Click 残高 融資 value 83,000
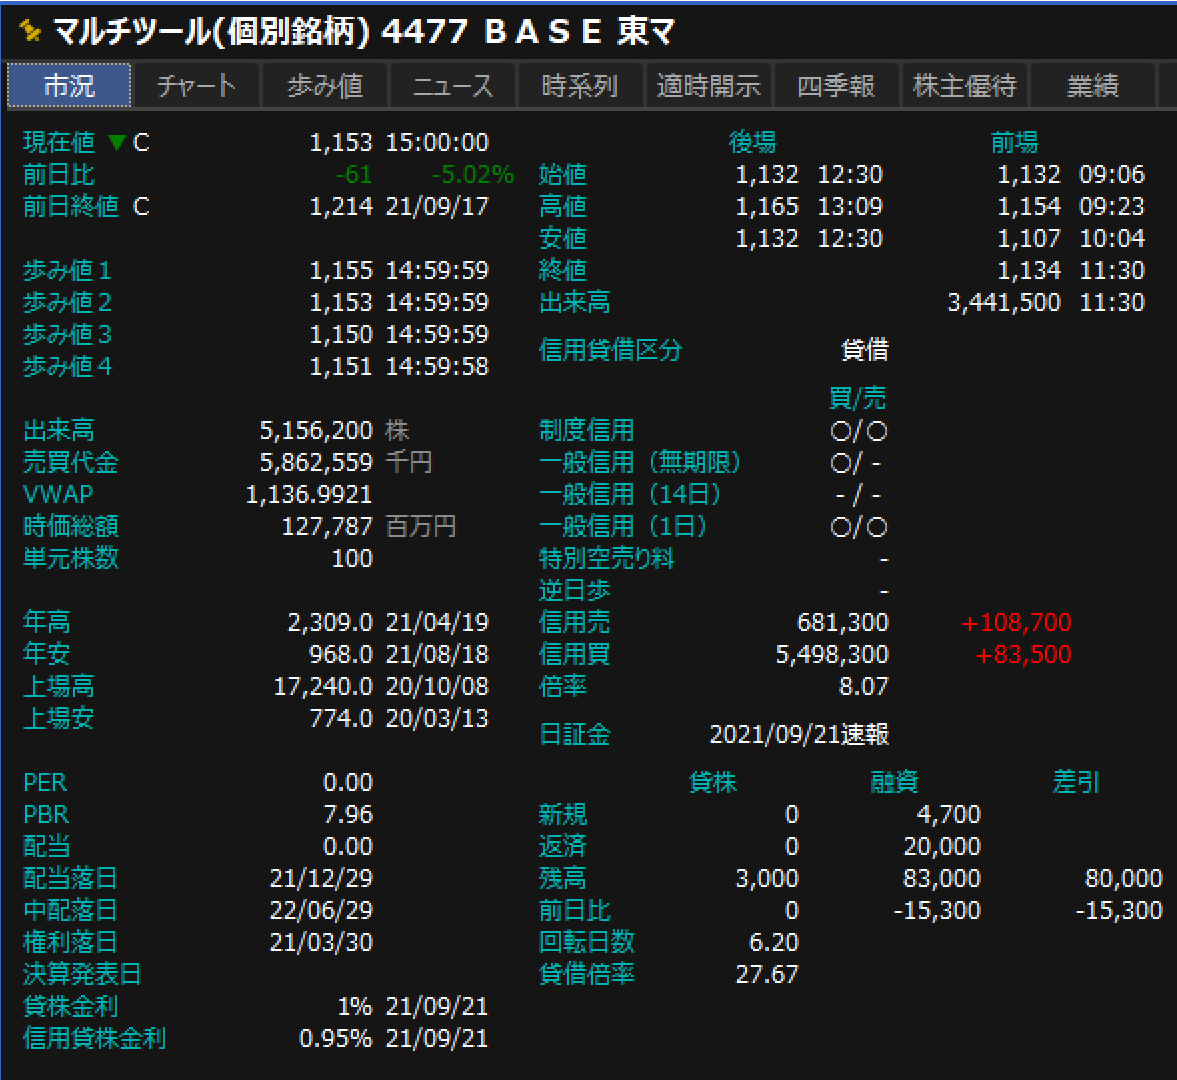Viewport: 1177px width, 1080px height. click(942, 878)
